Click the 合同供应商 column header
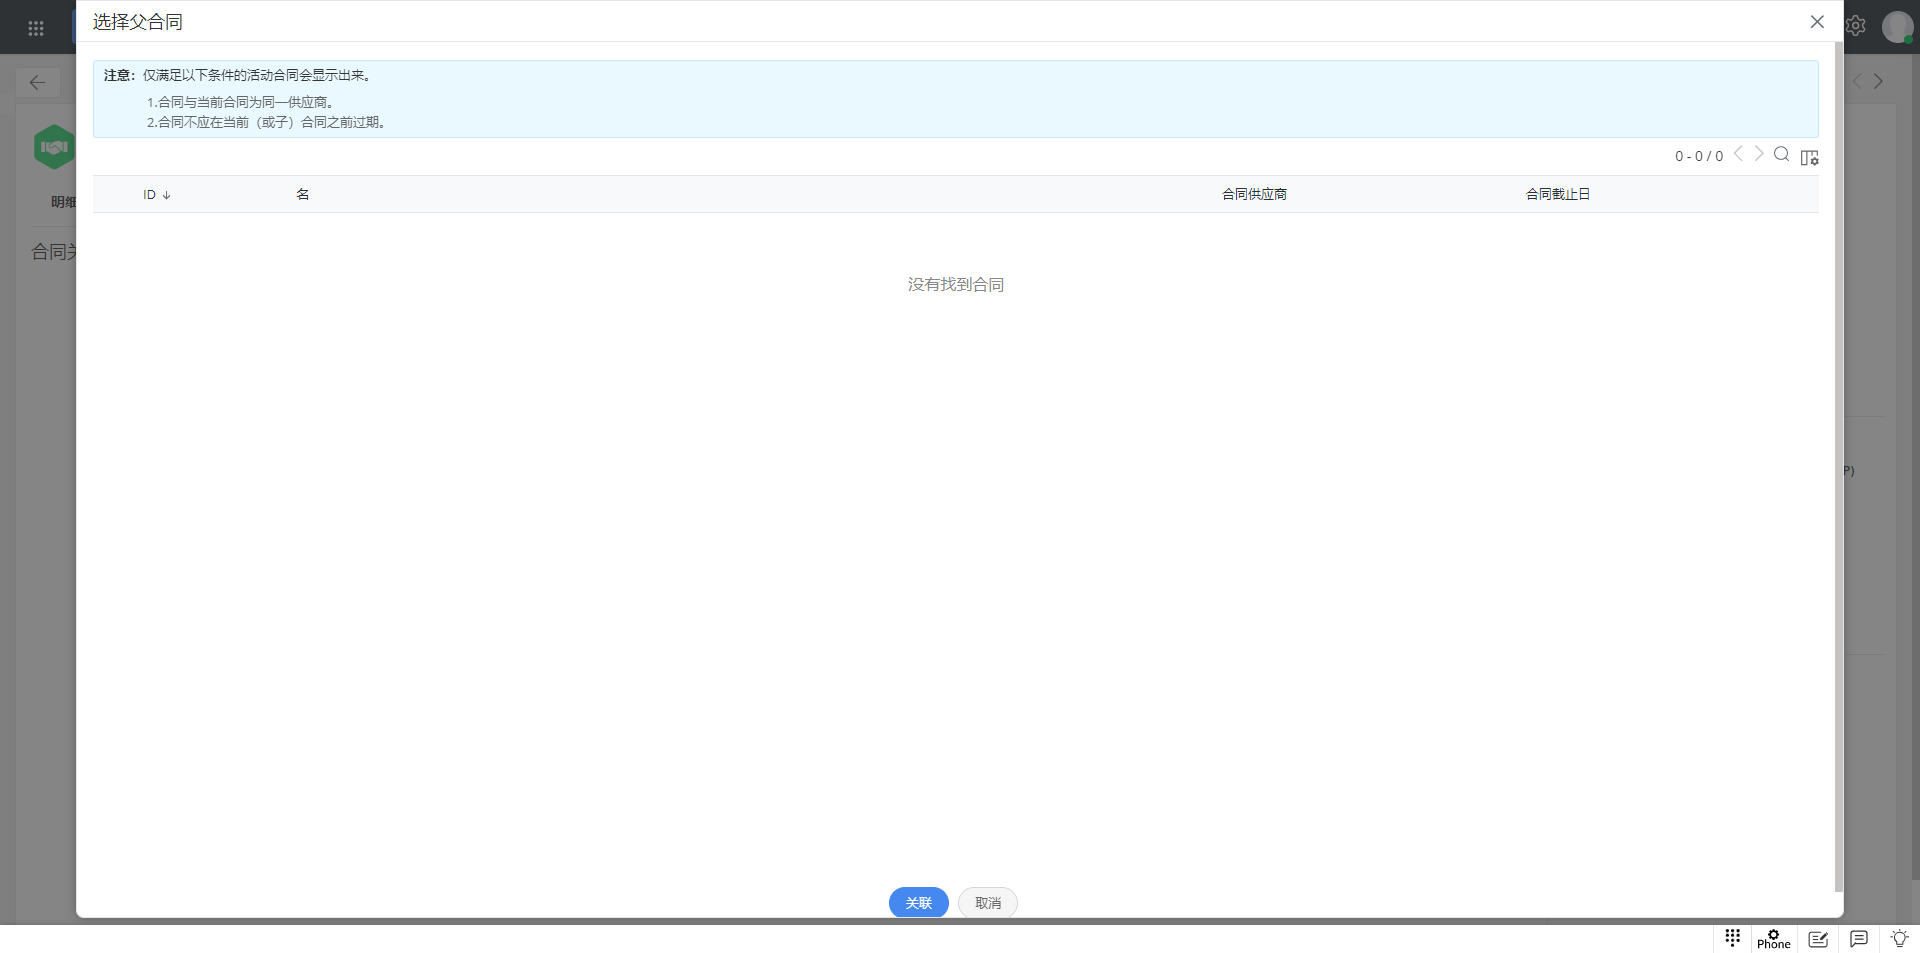This screenshot has width=1920, height=953. tap(1254, 194)
